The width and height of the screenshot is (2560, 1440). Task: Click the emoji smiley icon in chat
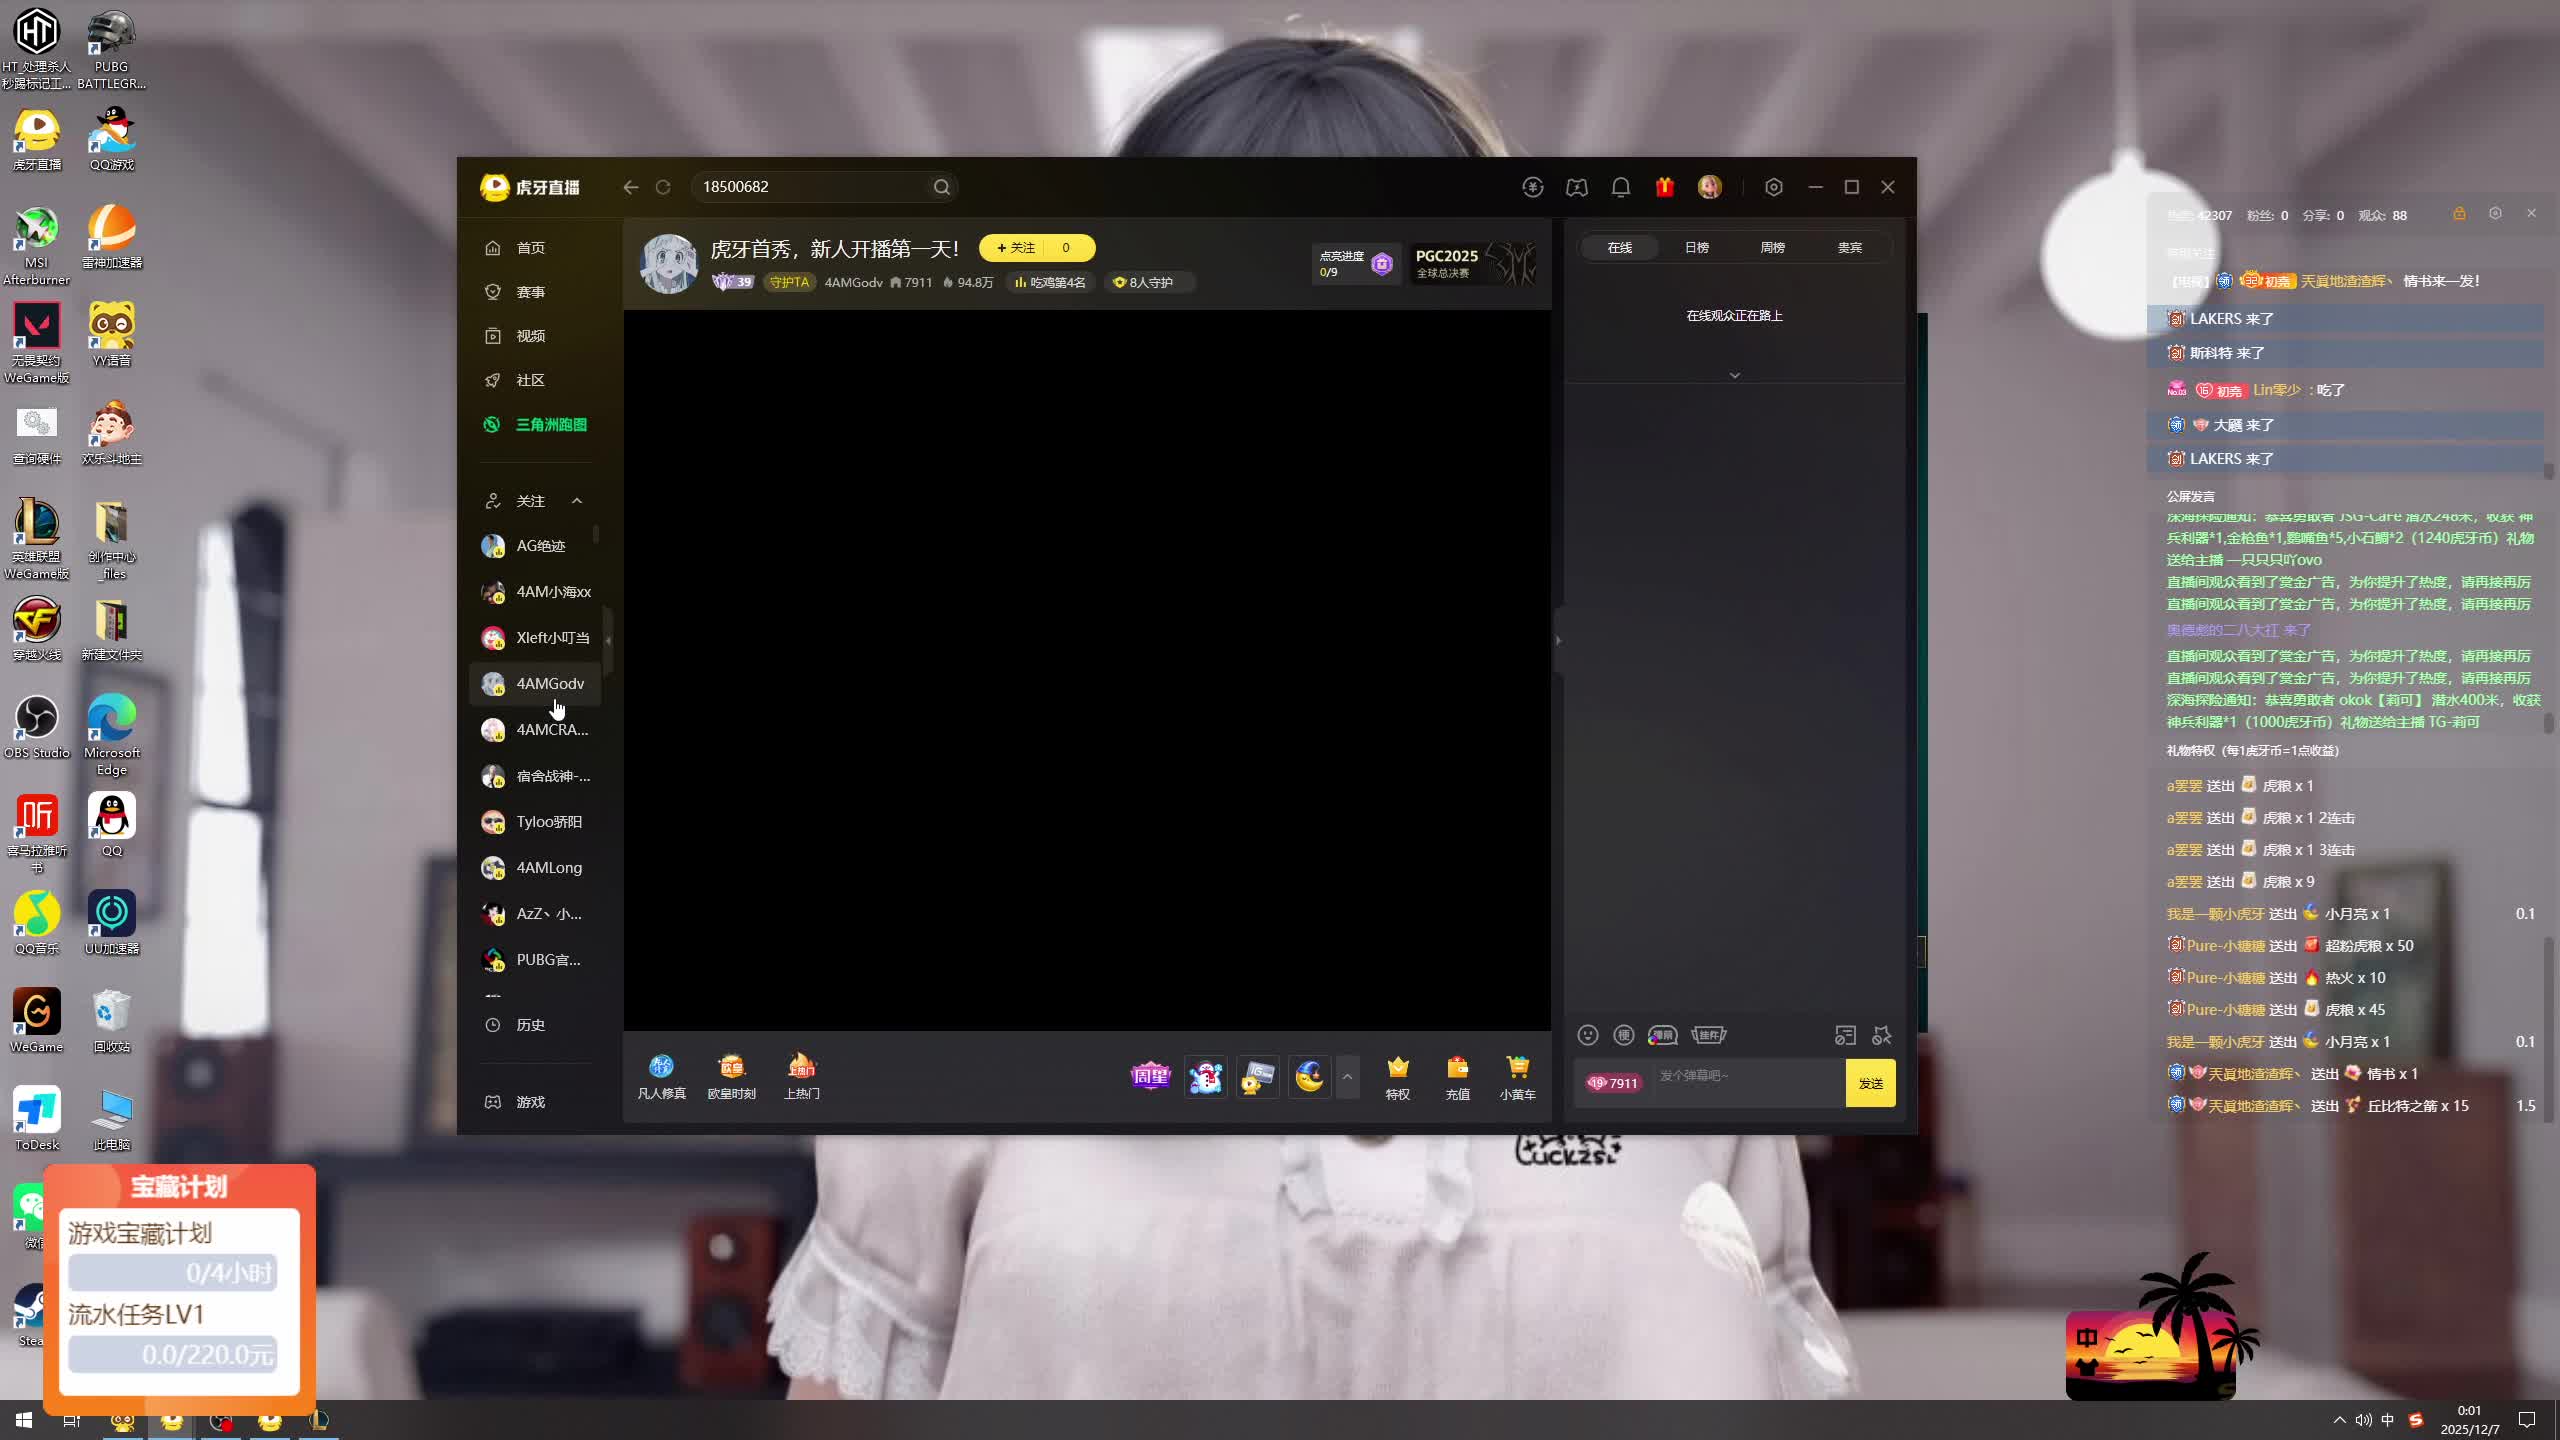tap(1587, 1035)
